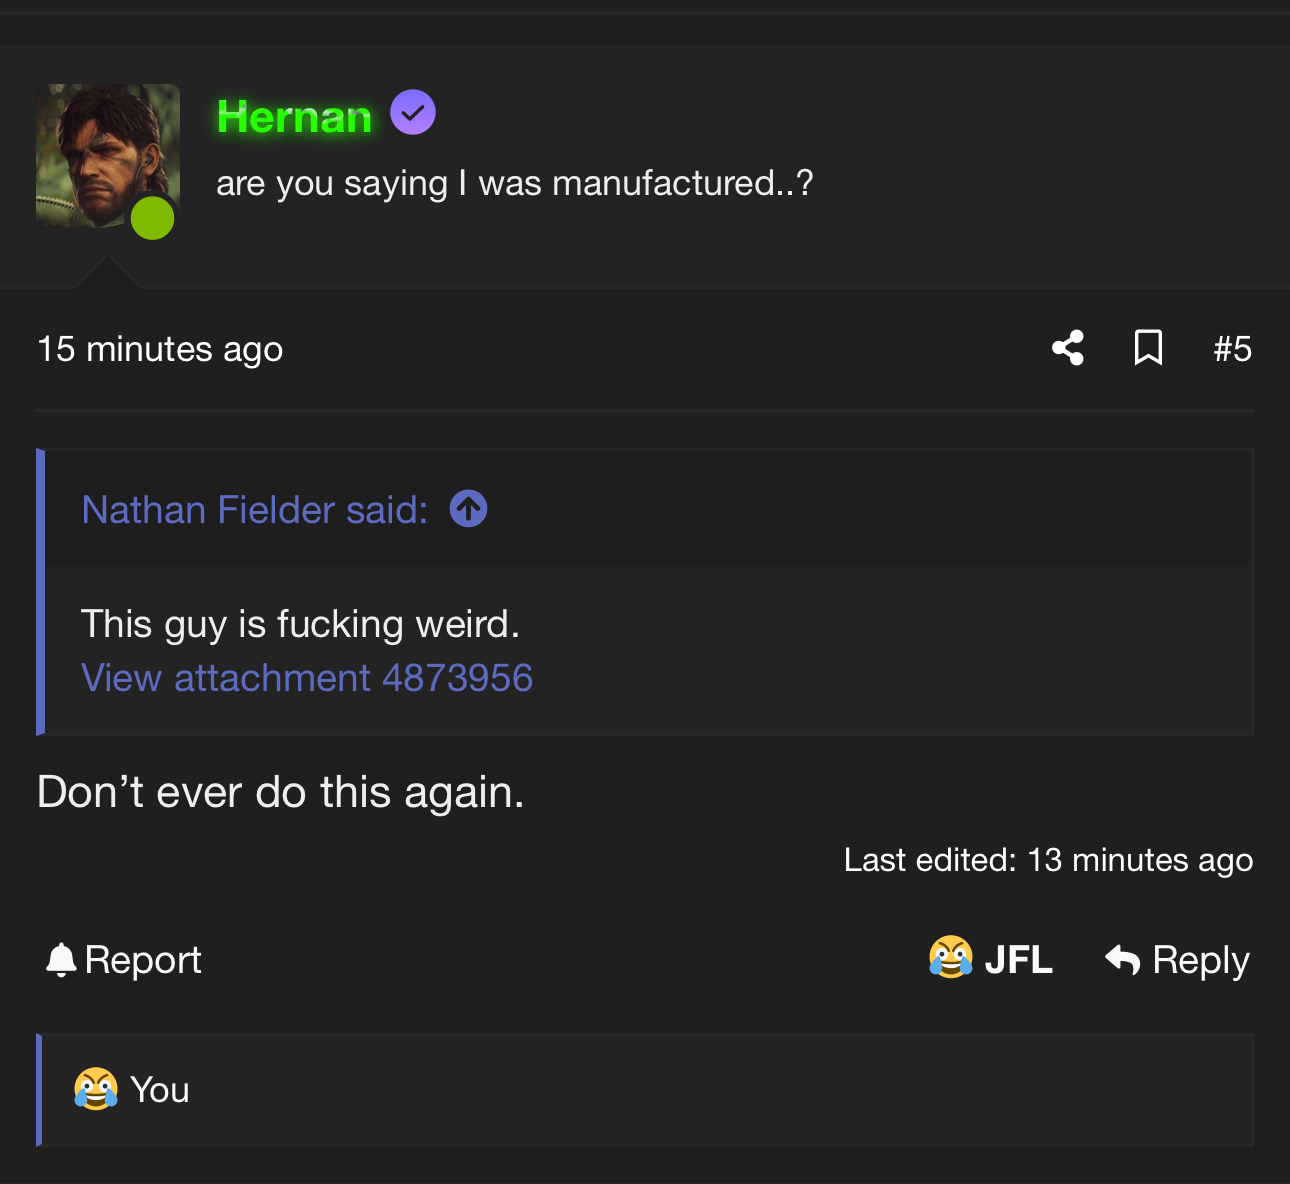Click the green online status dot
The image size is (1290, 1184).
pyautogui.click(x=153, y=218)
